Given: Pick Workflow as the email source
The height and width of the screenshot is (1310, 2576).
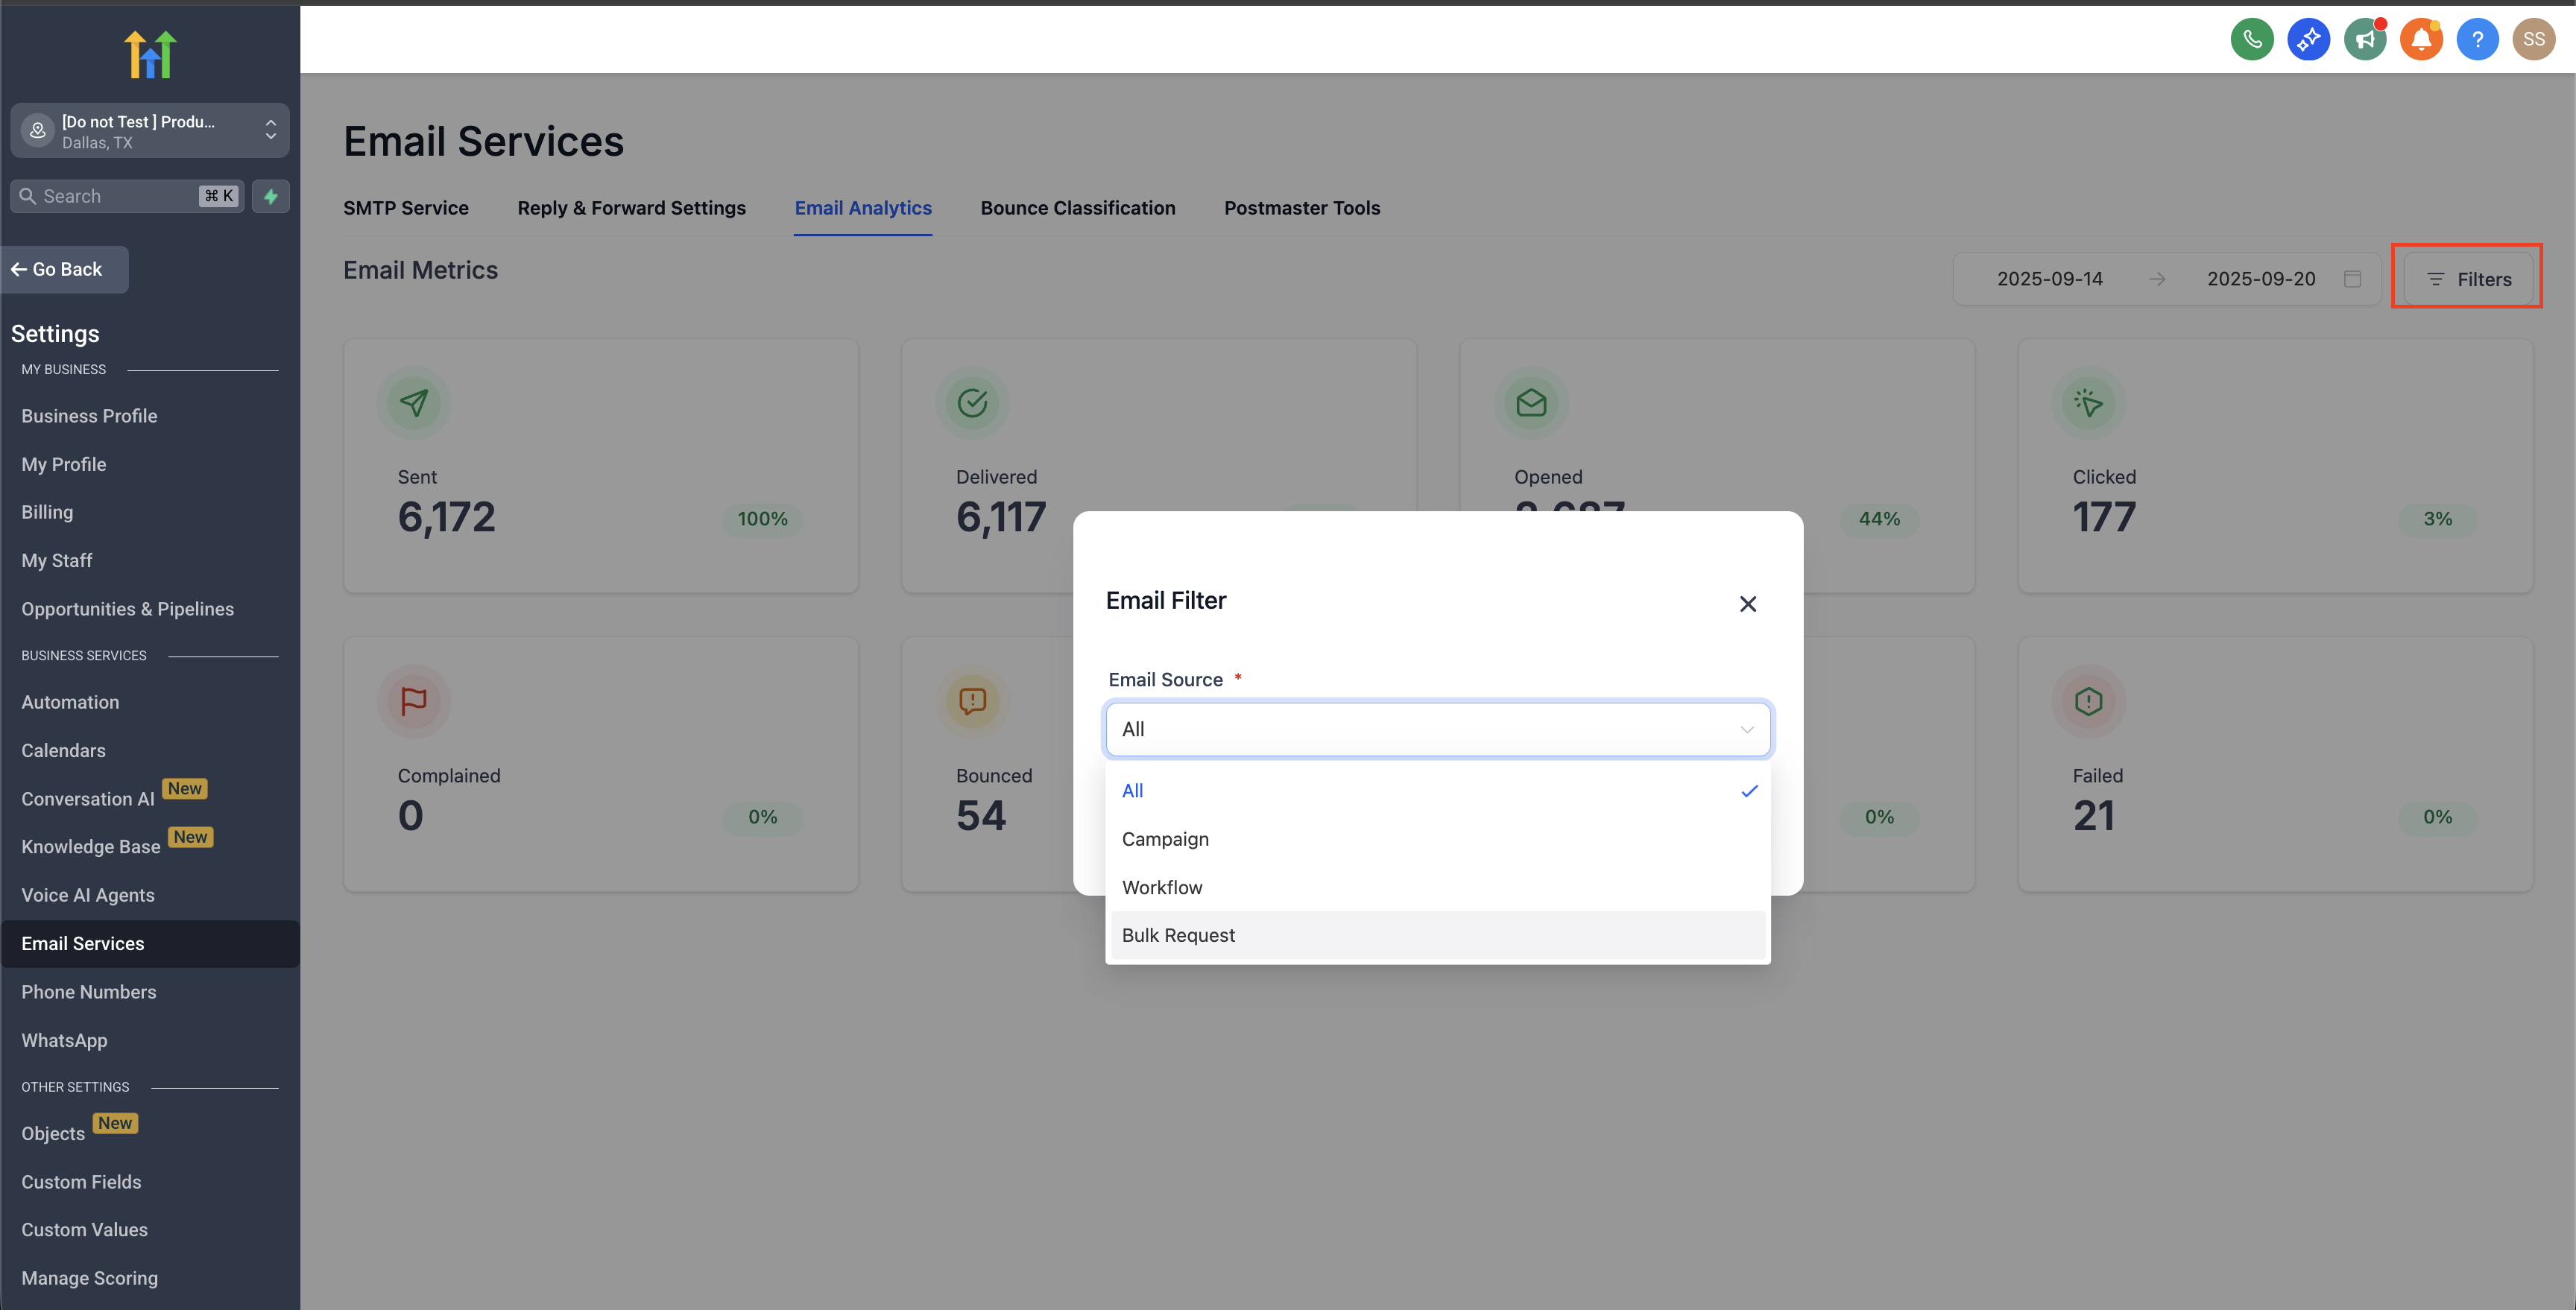Looking at the screenshot, I should 1162,887.
